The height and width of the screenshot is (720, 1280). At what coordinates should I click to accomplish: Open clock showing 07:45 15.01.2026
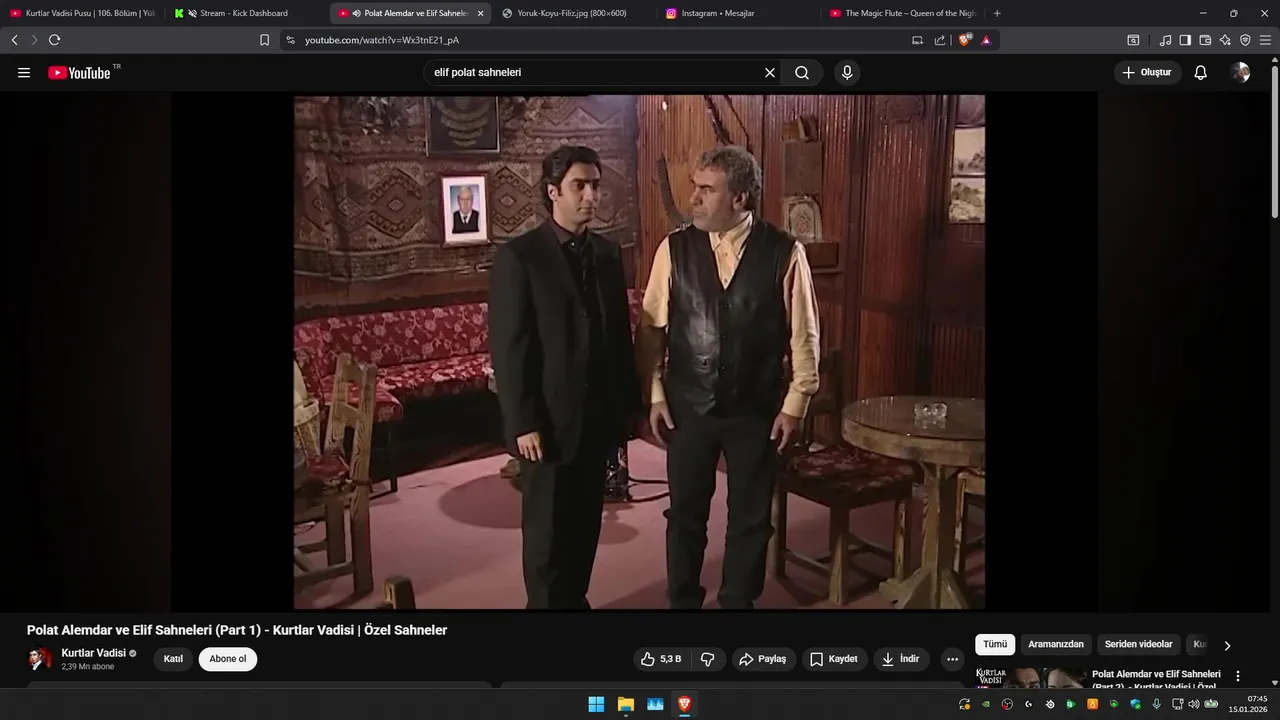coord(1250,704)
